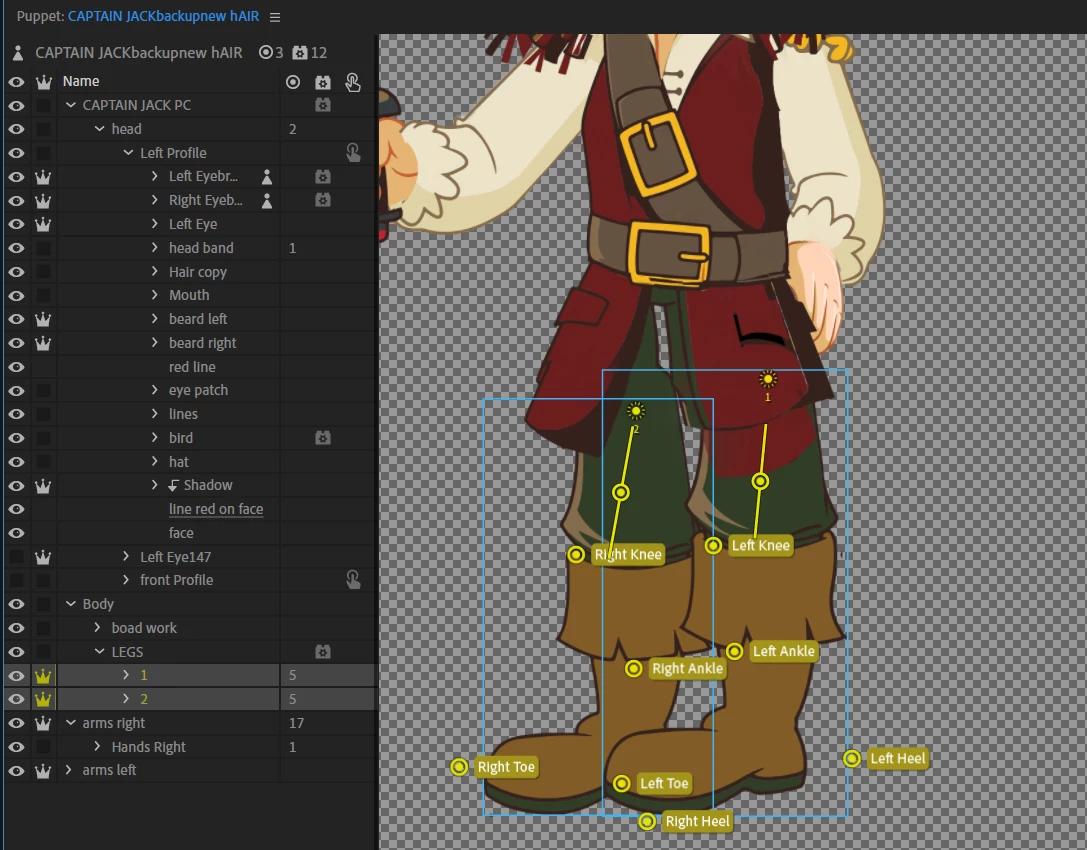The image size is (1087, 850).
Task: Select the Hands Right layer name
Action: [x=148, y=747]
